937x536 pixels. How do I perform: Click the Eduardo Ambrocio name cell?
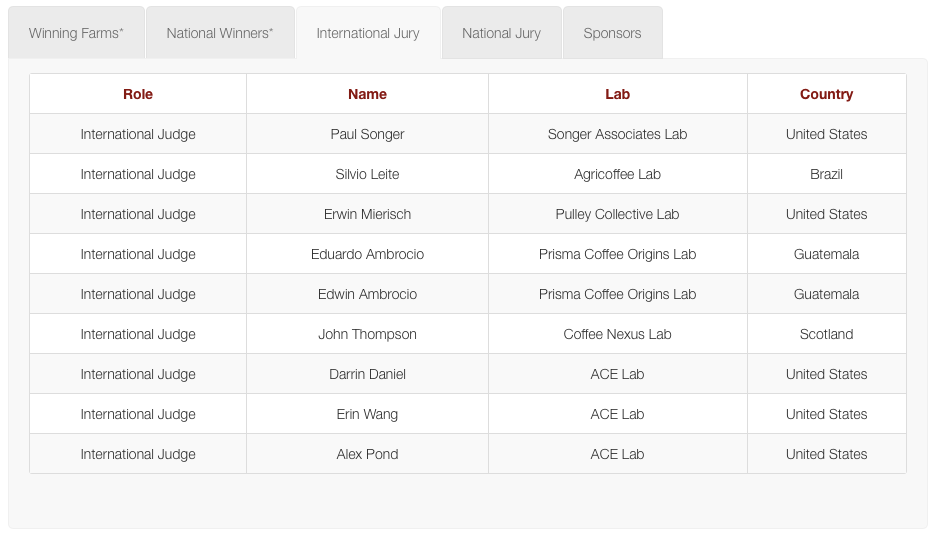coord(368,254)
